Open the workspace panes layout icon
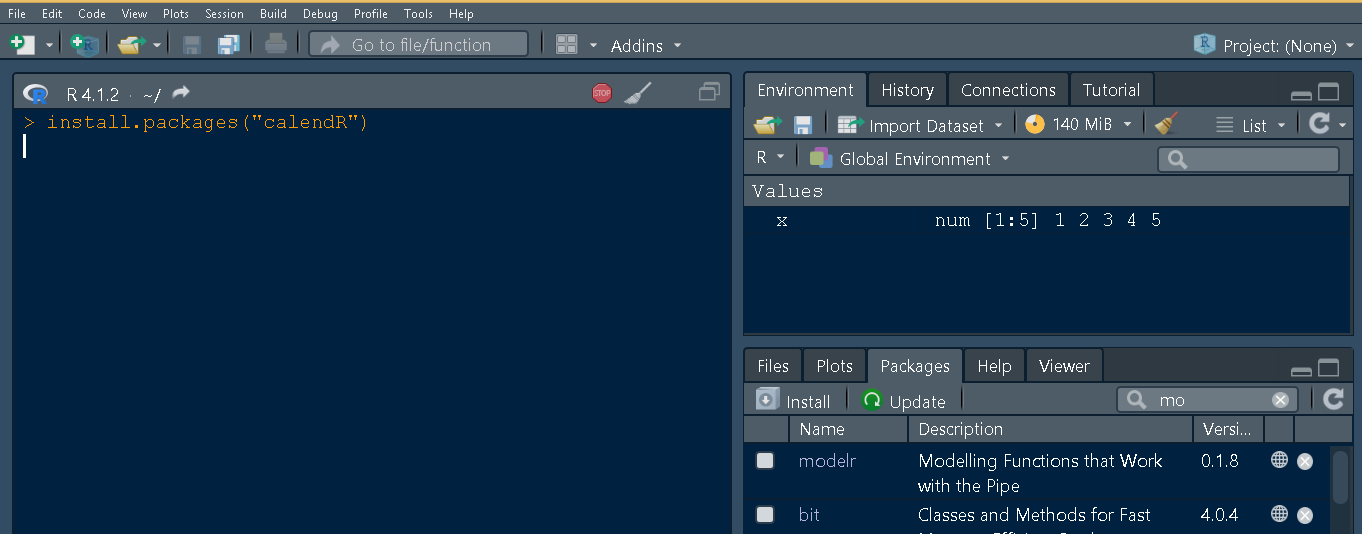The image size is (1362, 534). [x=566, y=45]
